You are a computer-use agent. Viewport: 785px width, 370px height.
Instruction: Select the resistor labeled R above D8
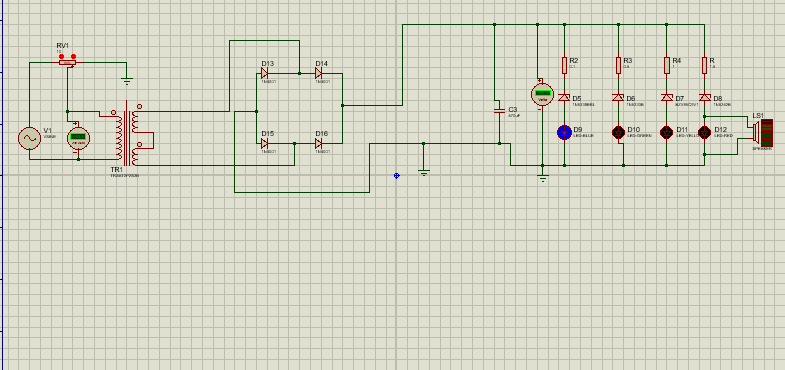tap(704, 65)
